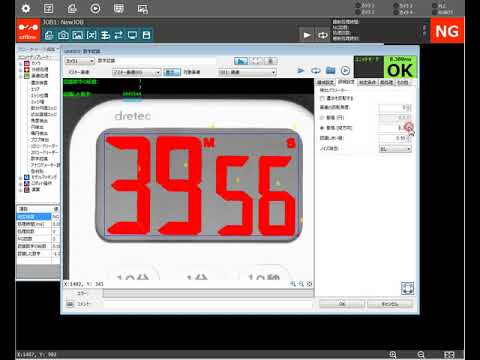Open the target image dropdown

pos(247,72)
